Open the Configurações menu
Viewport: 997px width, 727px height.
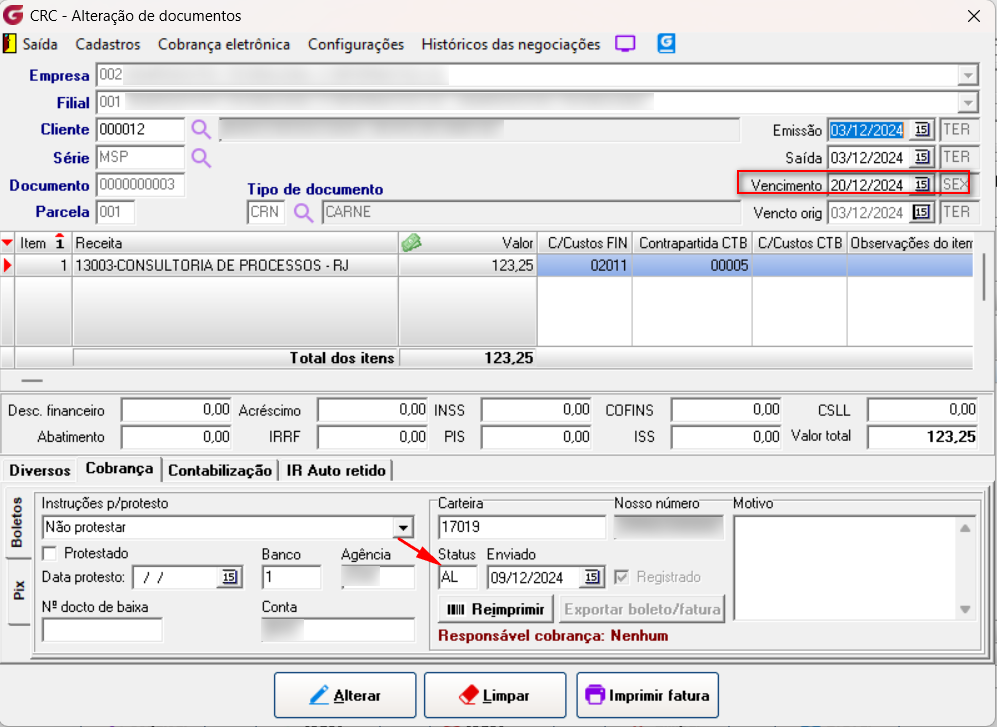coord(356,45)
